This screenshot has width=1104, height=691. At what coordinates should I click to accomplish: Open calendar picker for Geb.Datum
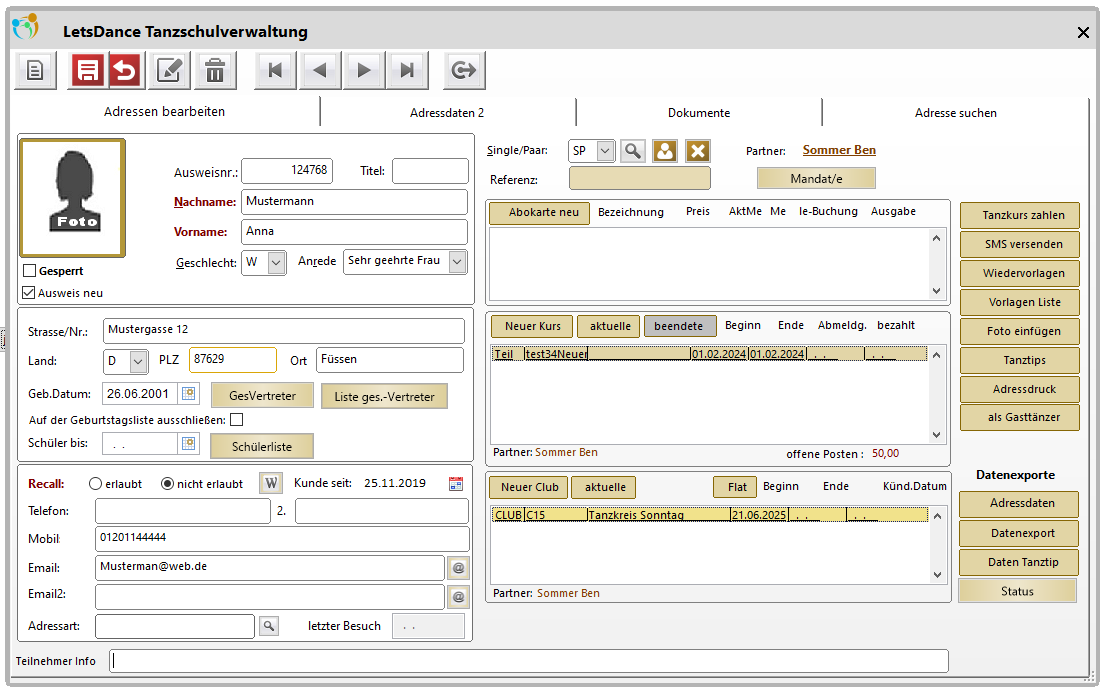pyautogui.click(x=189, y=394)
